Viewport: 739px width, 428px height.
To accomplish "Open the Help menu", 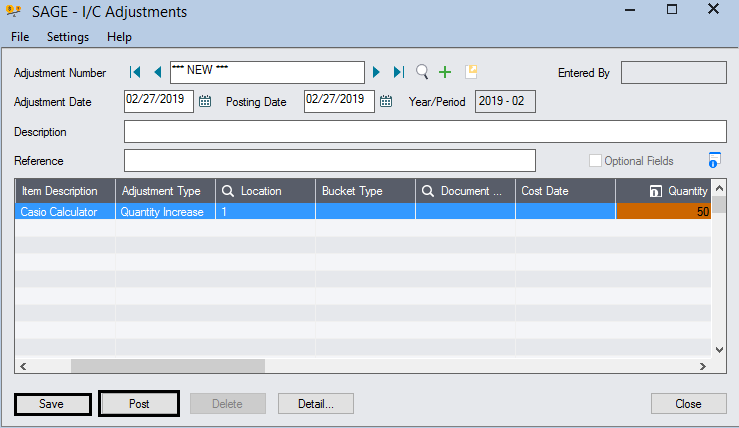I will tap(119, 37).
